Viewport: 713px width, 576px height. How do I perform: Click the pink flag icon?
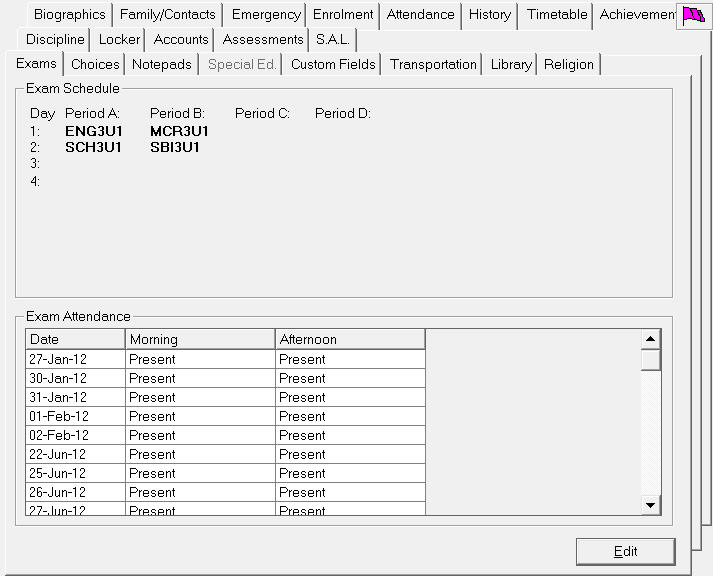coord(692,15)
